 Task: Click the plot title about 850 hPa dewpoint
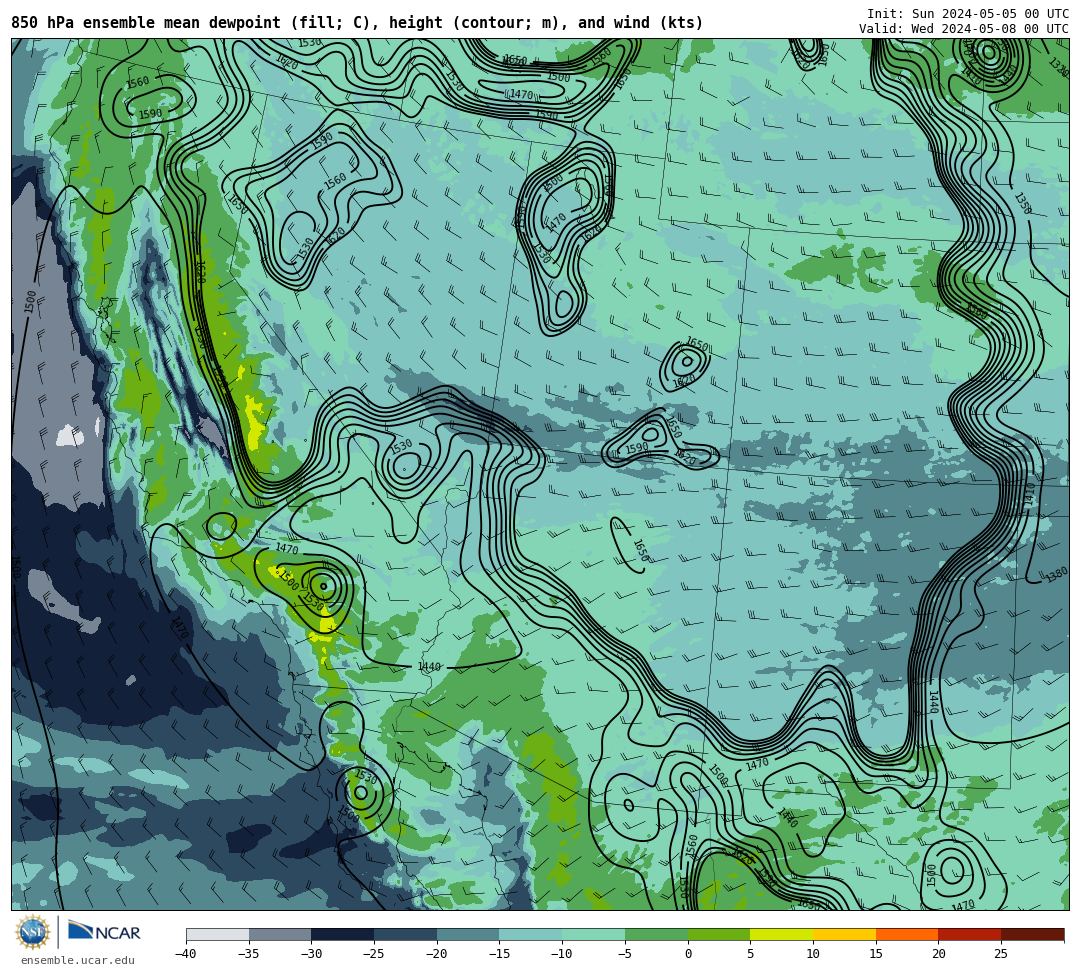pos(357,23)
